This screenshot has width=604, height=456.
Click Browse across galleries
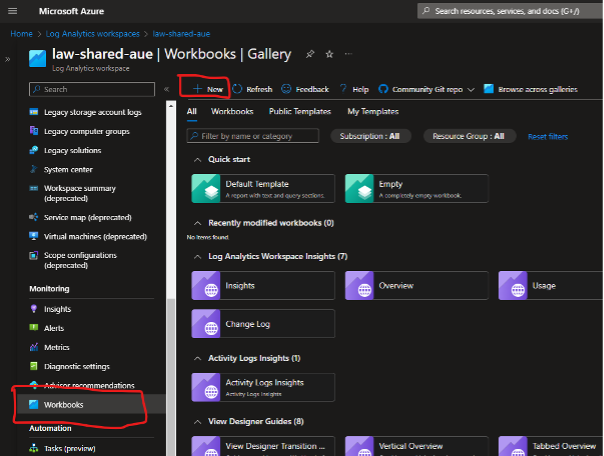pos(531,89)
